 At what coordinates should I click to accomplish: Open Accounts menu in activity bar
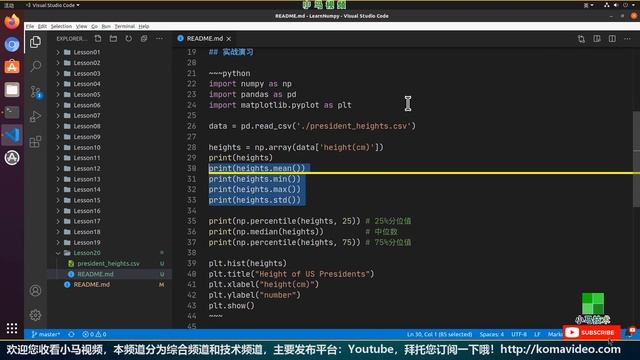point(36,291)
